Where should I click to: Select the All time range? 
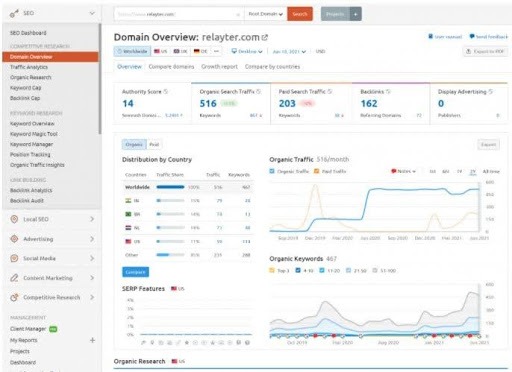(491, 171)
